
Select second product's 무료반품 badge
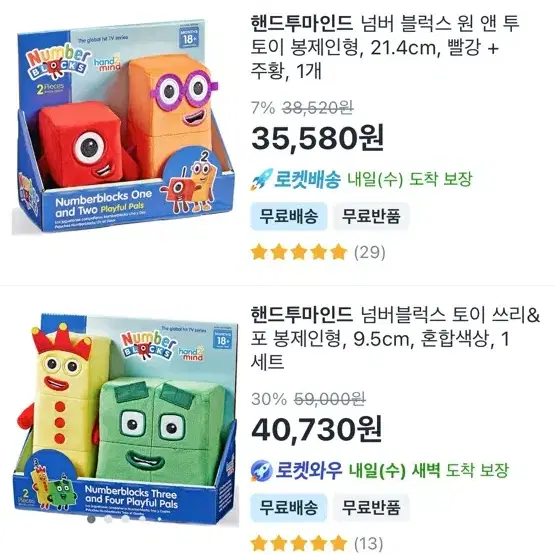tap(371, 508)
